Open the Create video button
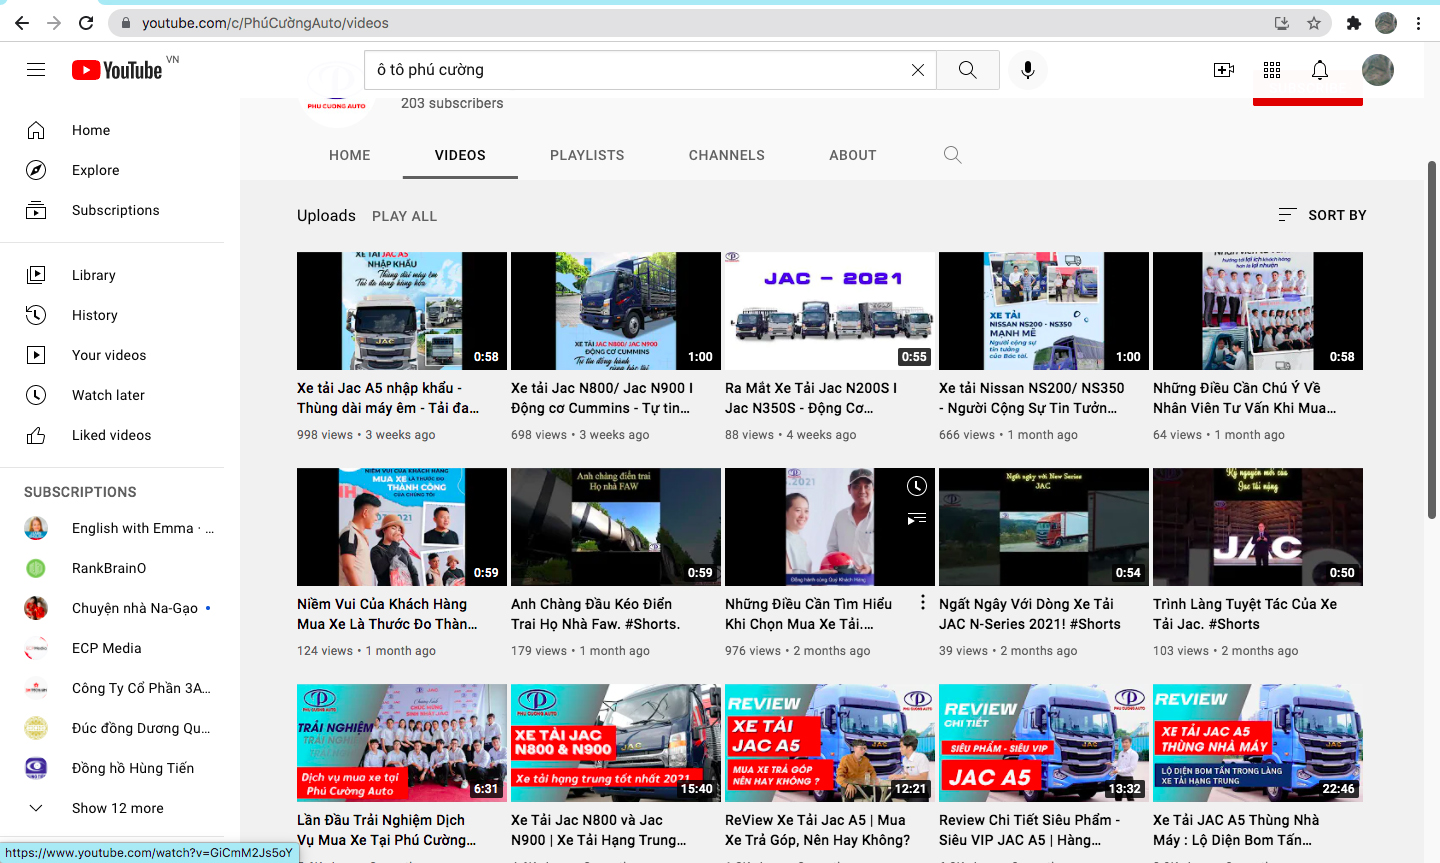The image size is (1440, 863). 1224,70
